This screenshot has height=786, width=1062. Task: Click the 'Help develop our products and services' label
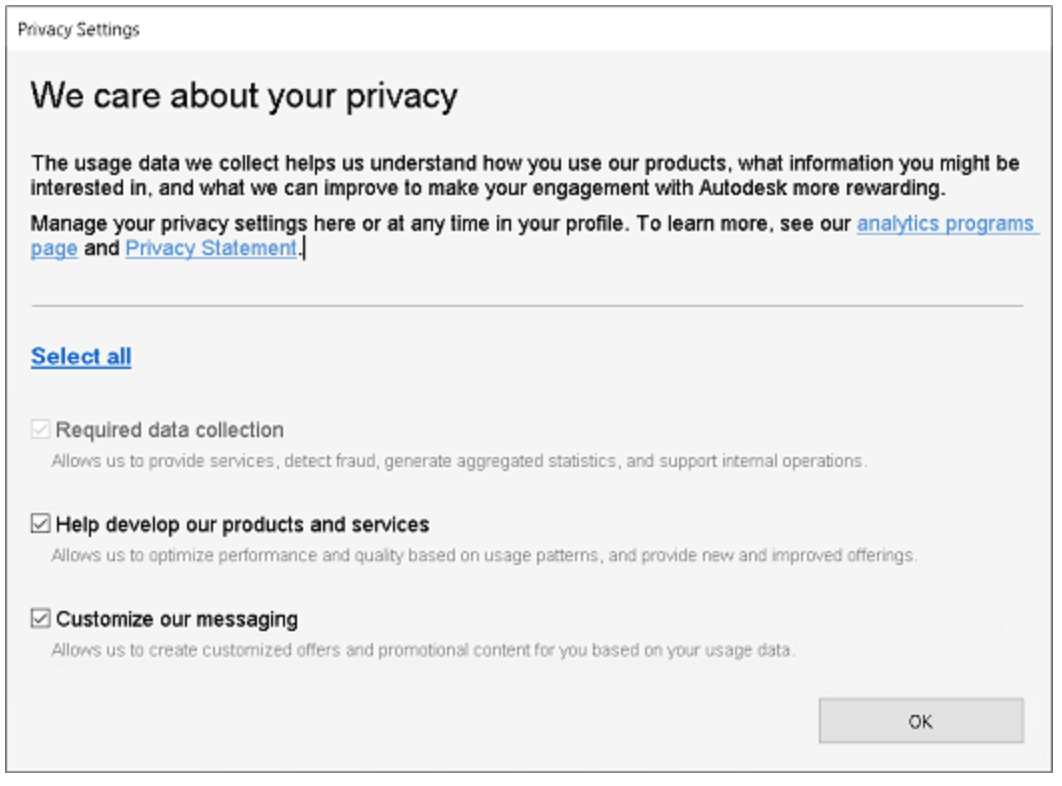click(x=242, y=524)
